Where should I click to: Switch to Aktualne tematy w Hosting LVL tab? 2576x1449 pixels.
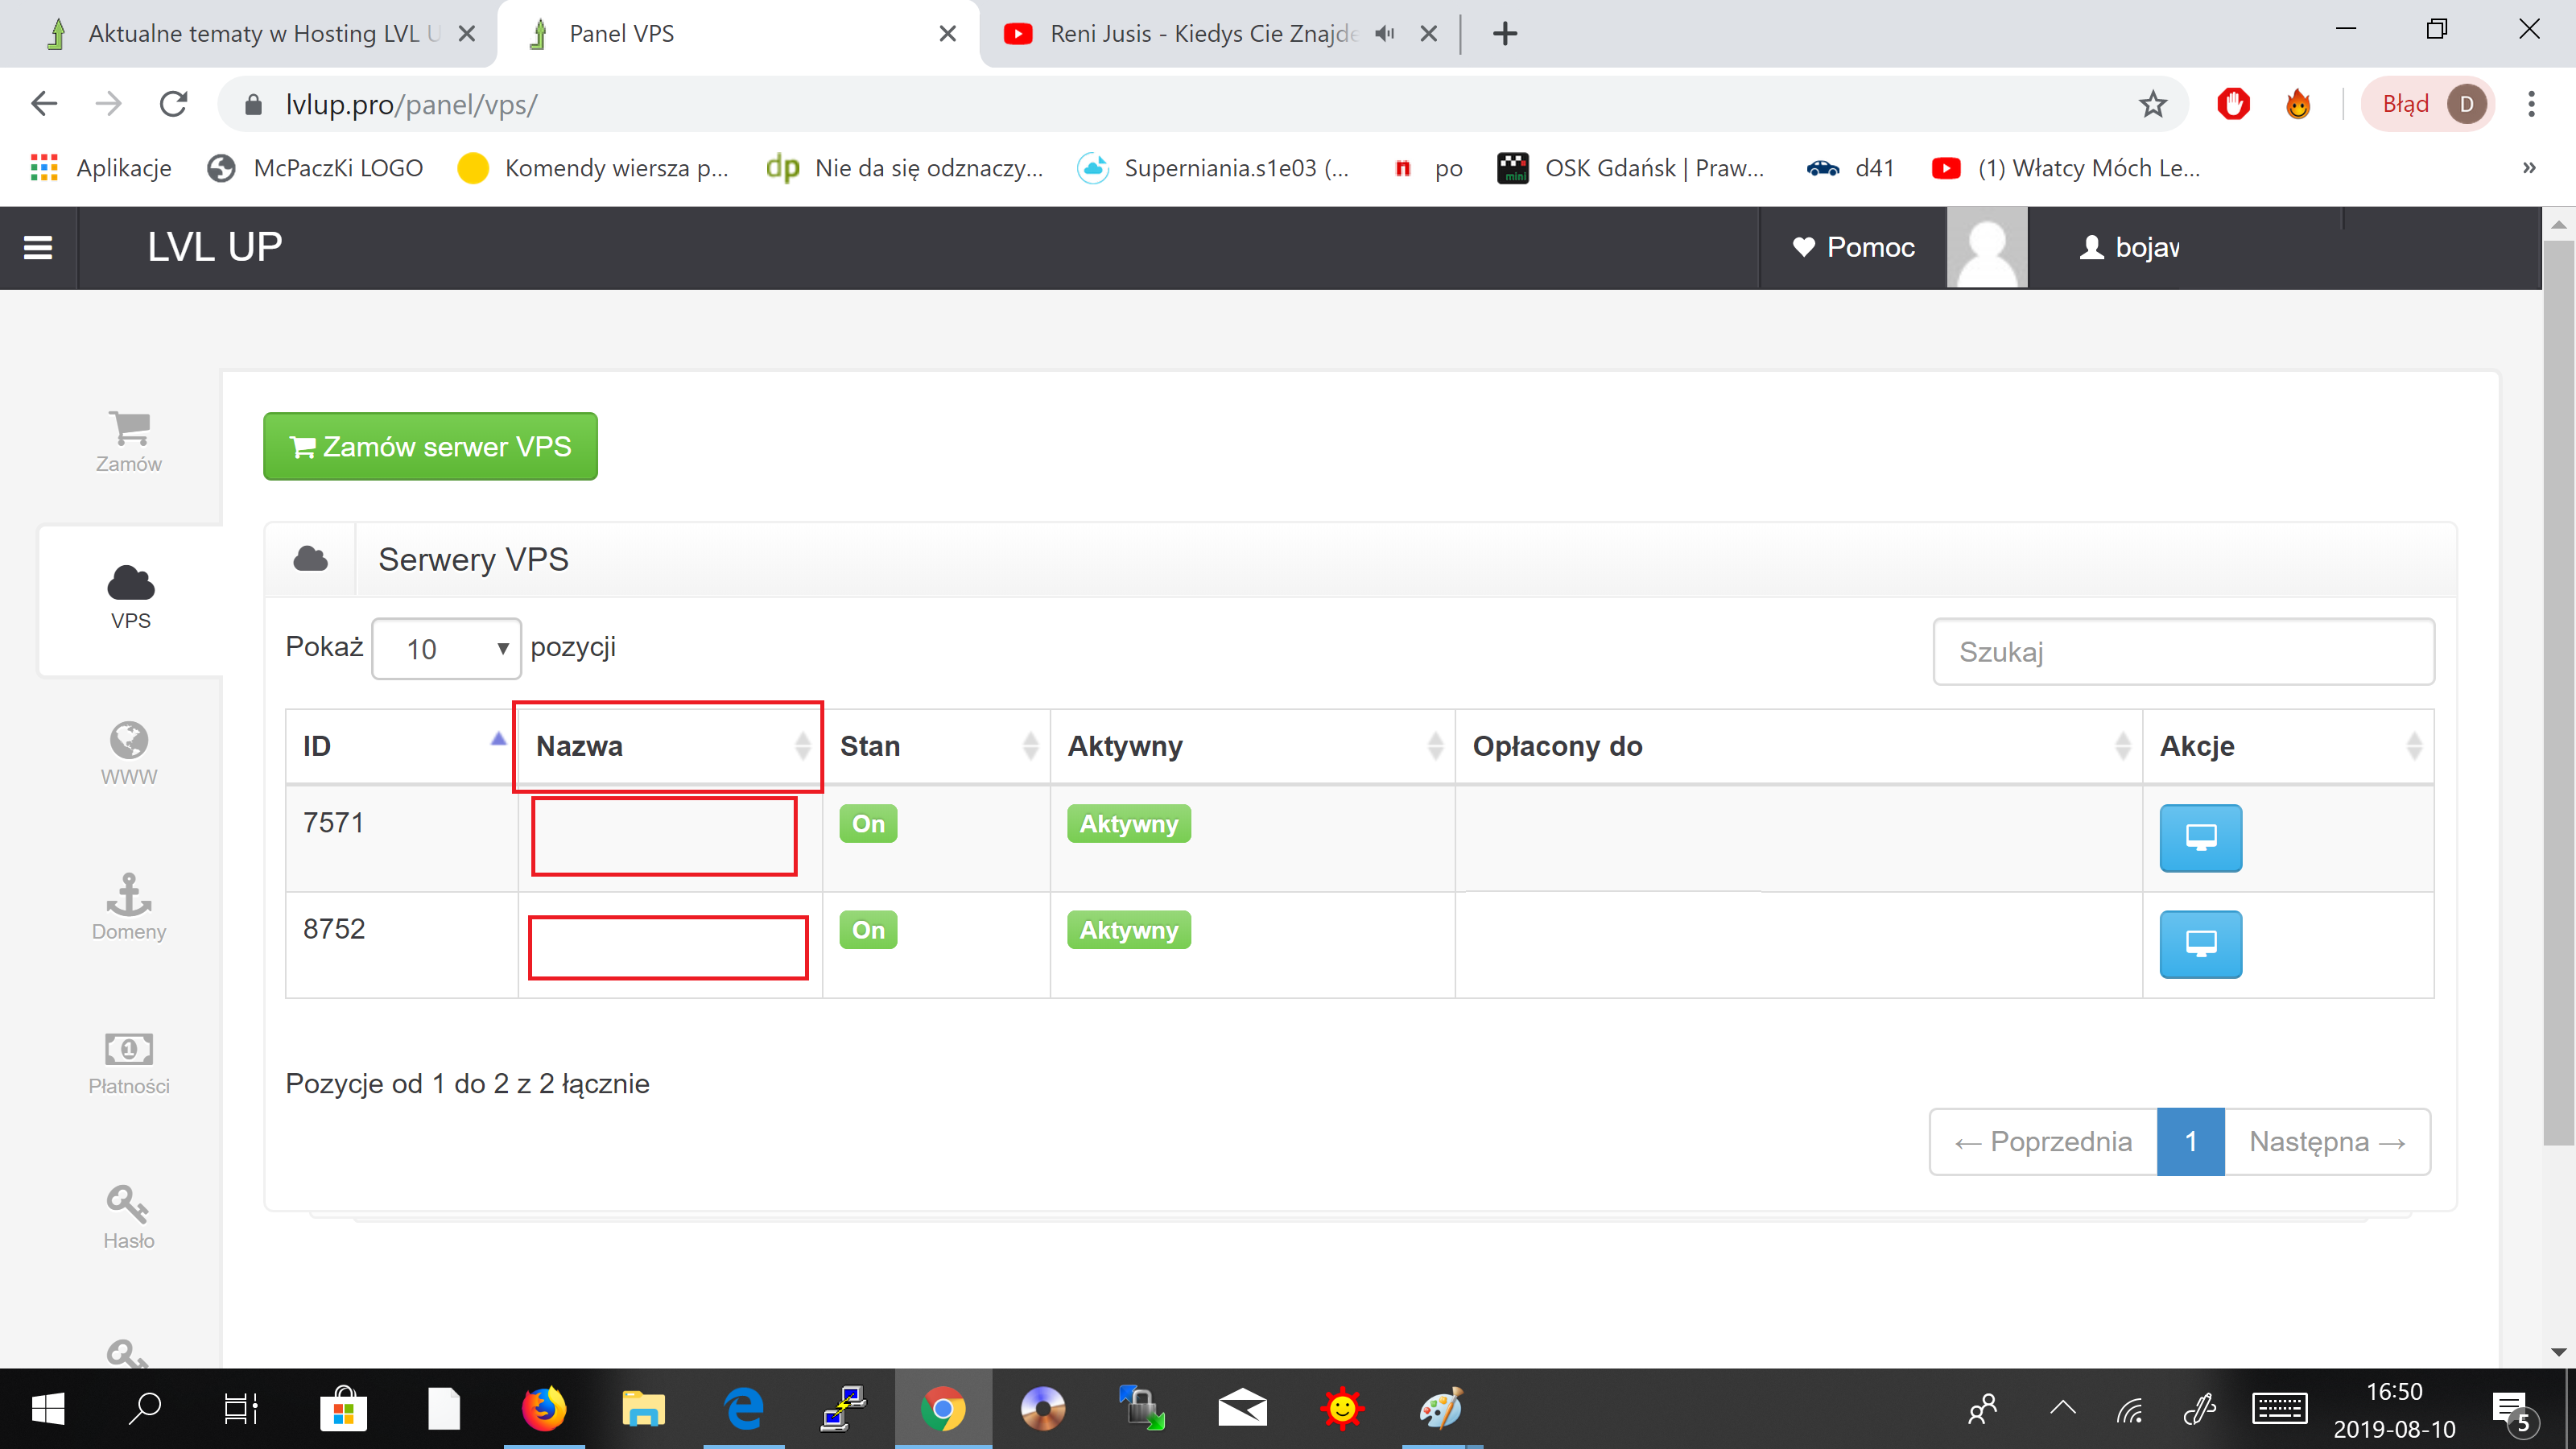click(x=250, y=34)
